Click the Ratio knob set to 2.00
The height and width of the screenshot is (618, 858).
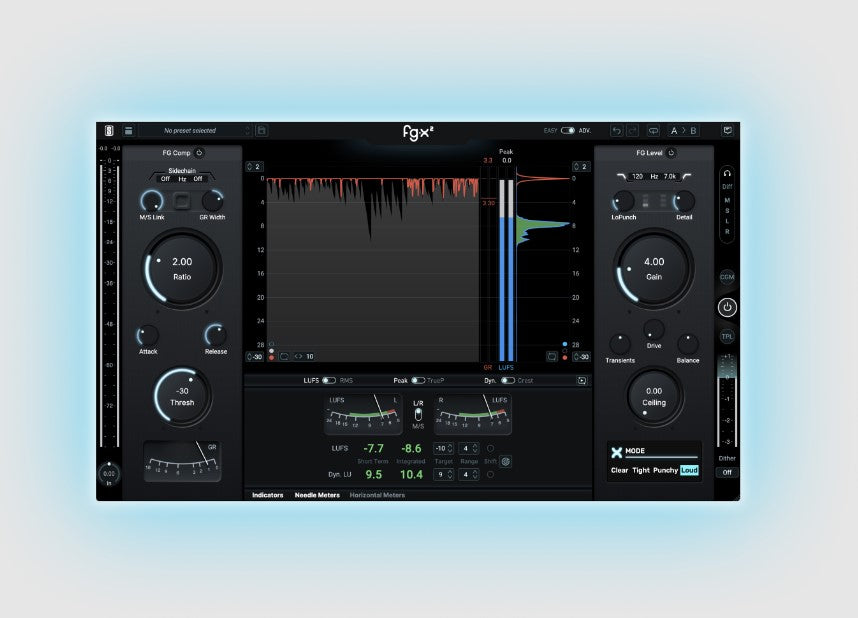click(x=181, y=268)
